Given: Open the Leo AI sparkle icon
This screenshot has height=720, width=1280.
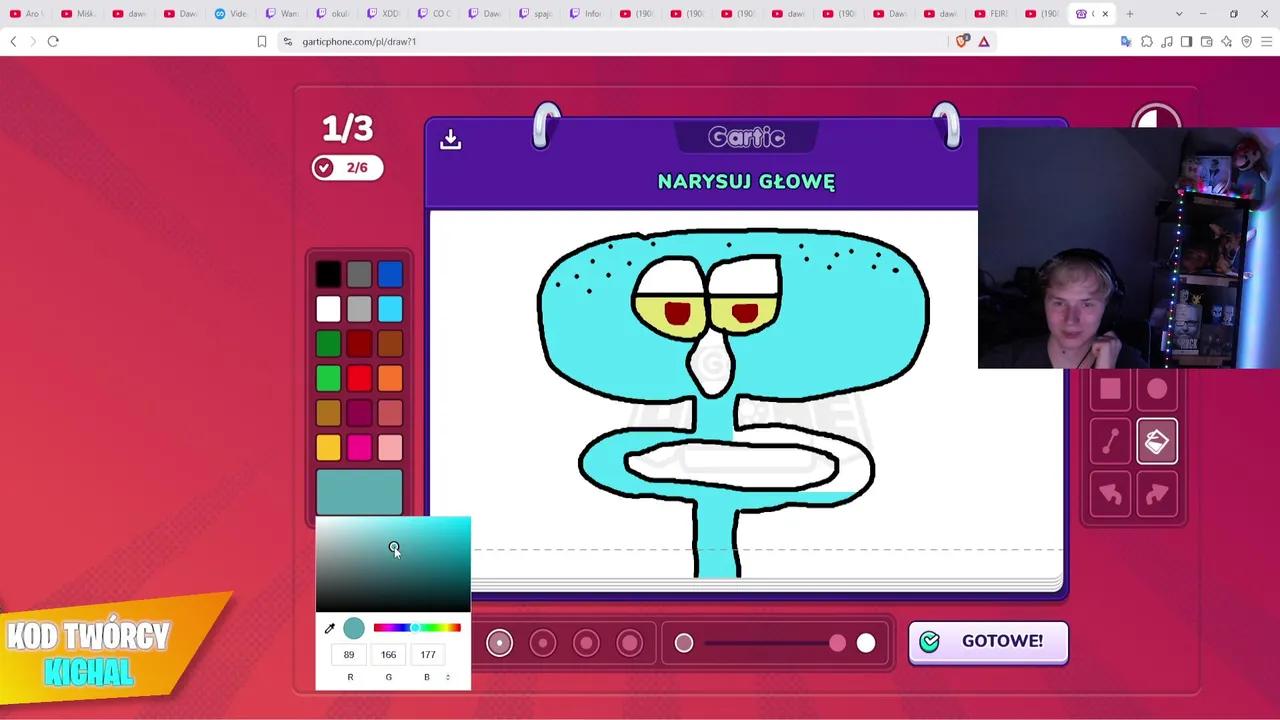Looking at the screenshot, I should pyautogui.click(x=1226, y=41).
